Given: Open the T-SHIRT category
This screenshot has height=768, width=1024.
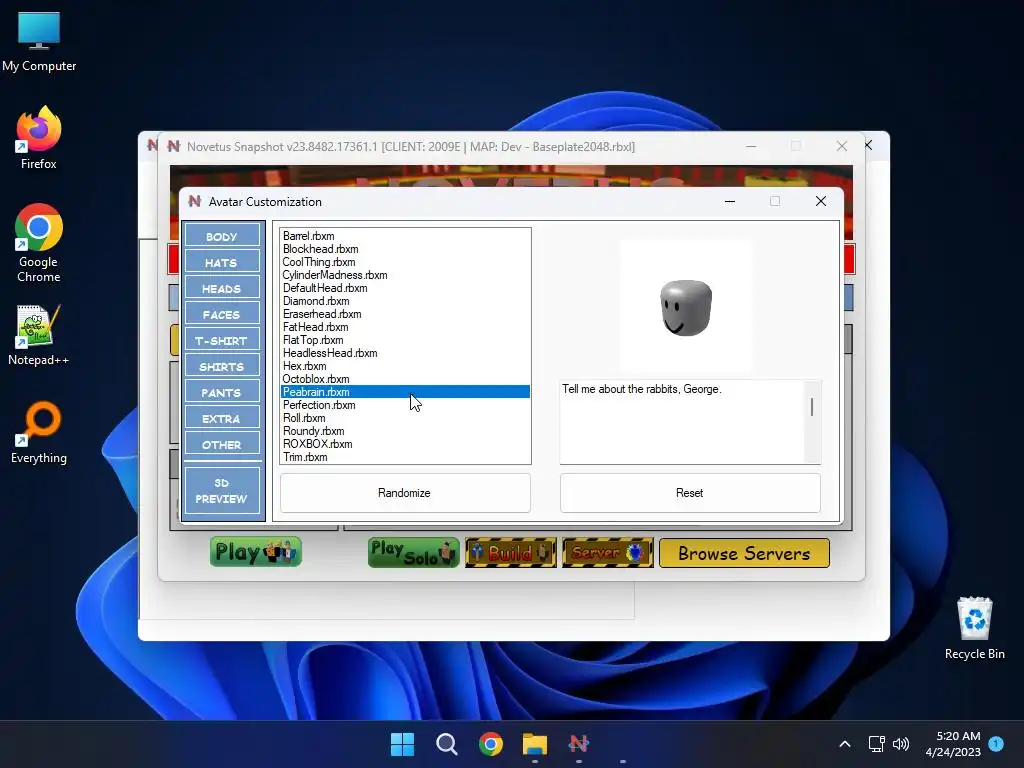Looking at the screenshot, I should click(x=222, y=341).
